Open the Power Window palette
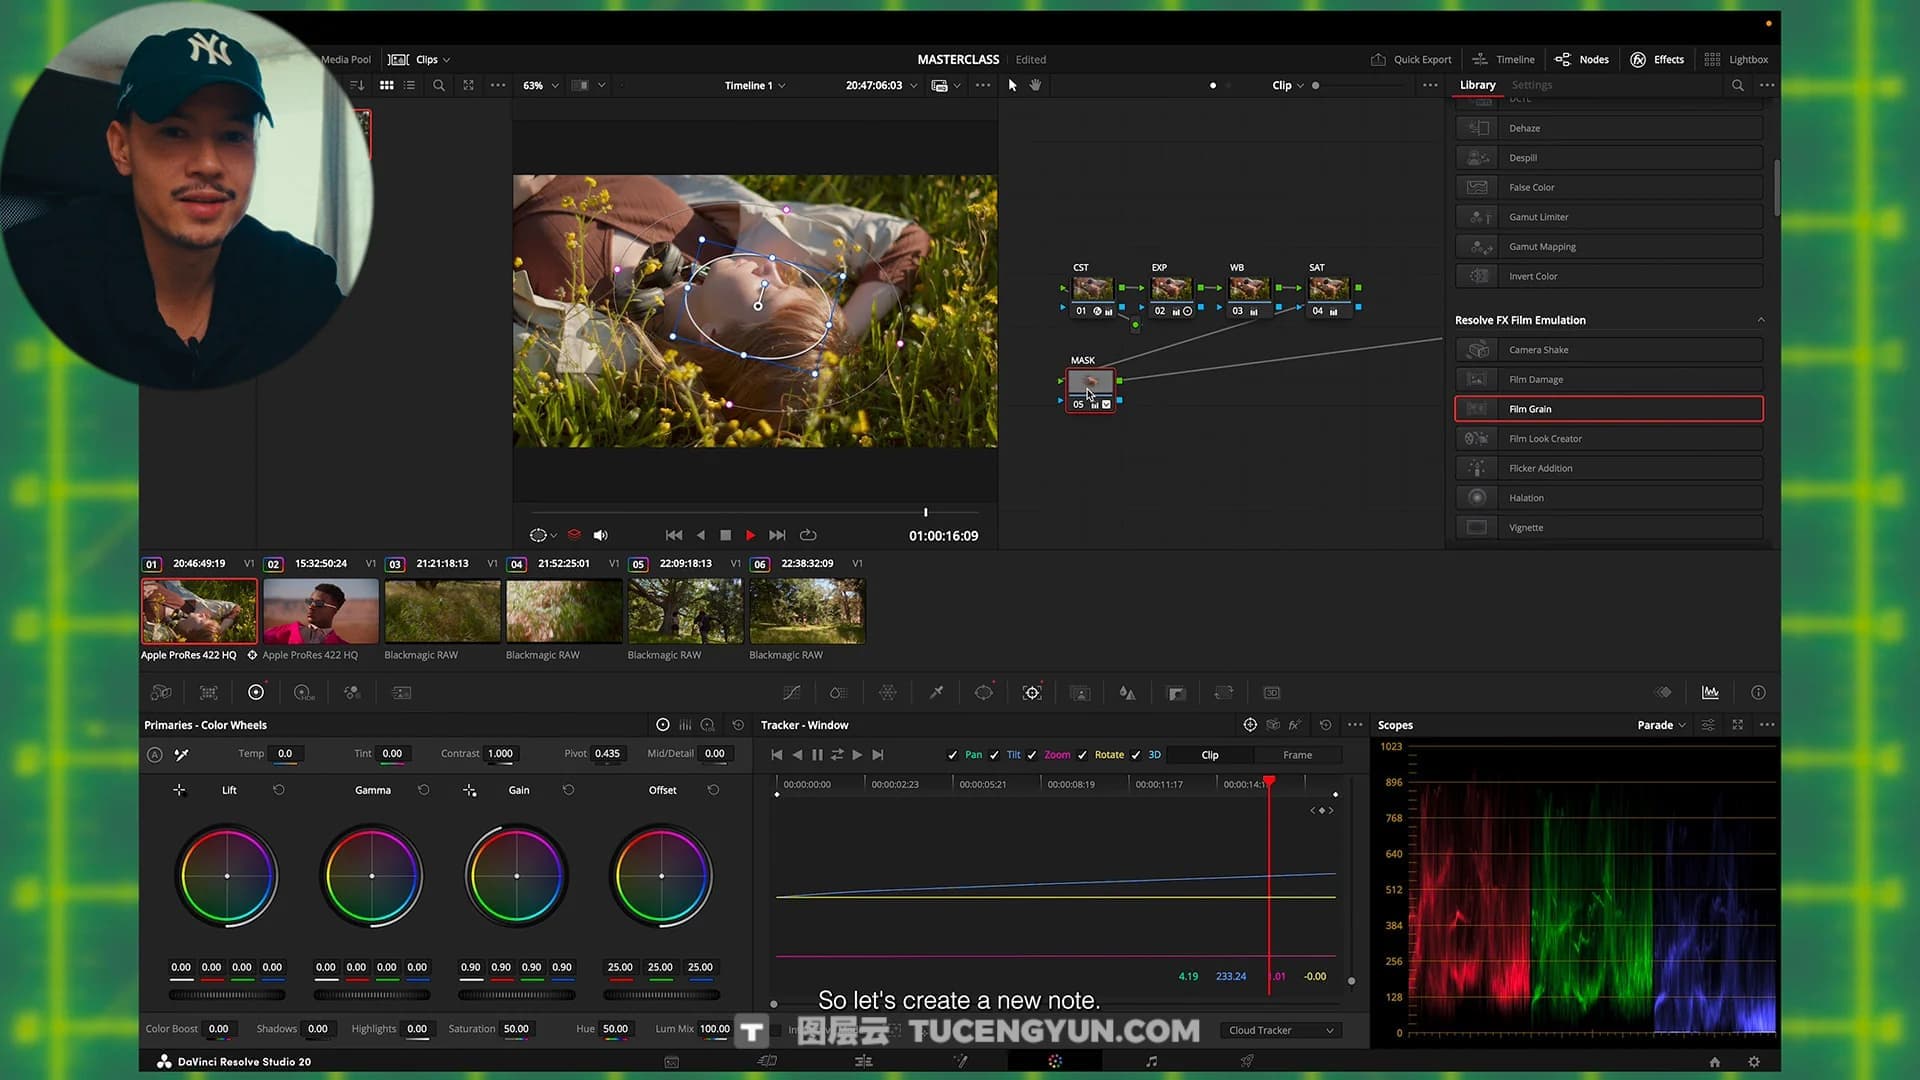 [x=984, y=693]
